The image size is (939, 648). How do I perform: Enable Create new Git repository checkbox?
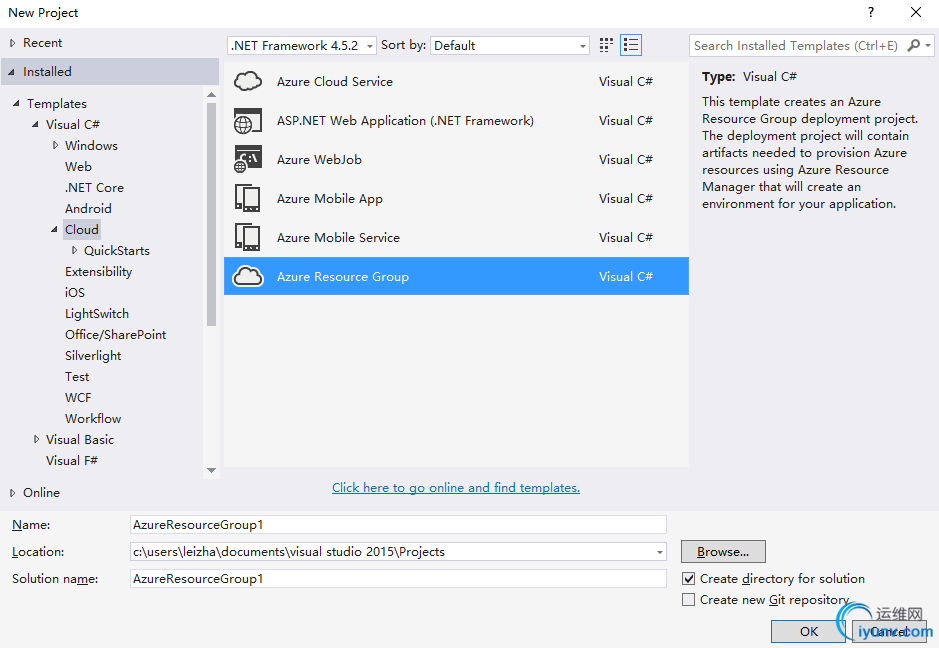pyautogui.click(x=689, y=599)
